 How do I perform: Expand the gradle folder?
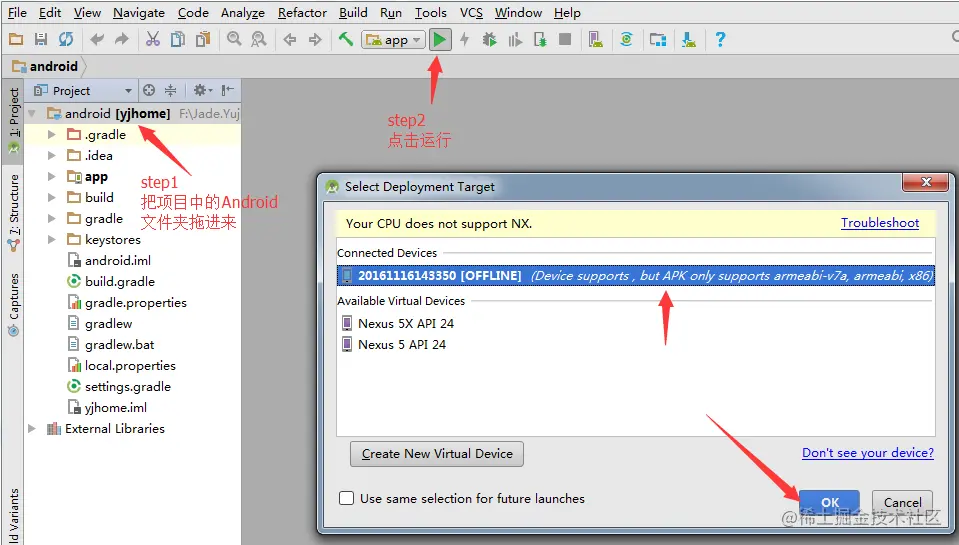pos(52,218)
